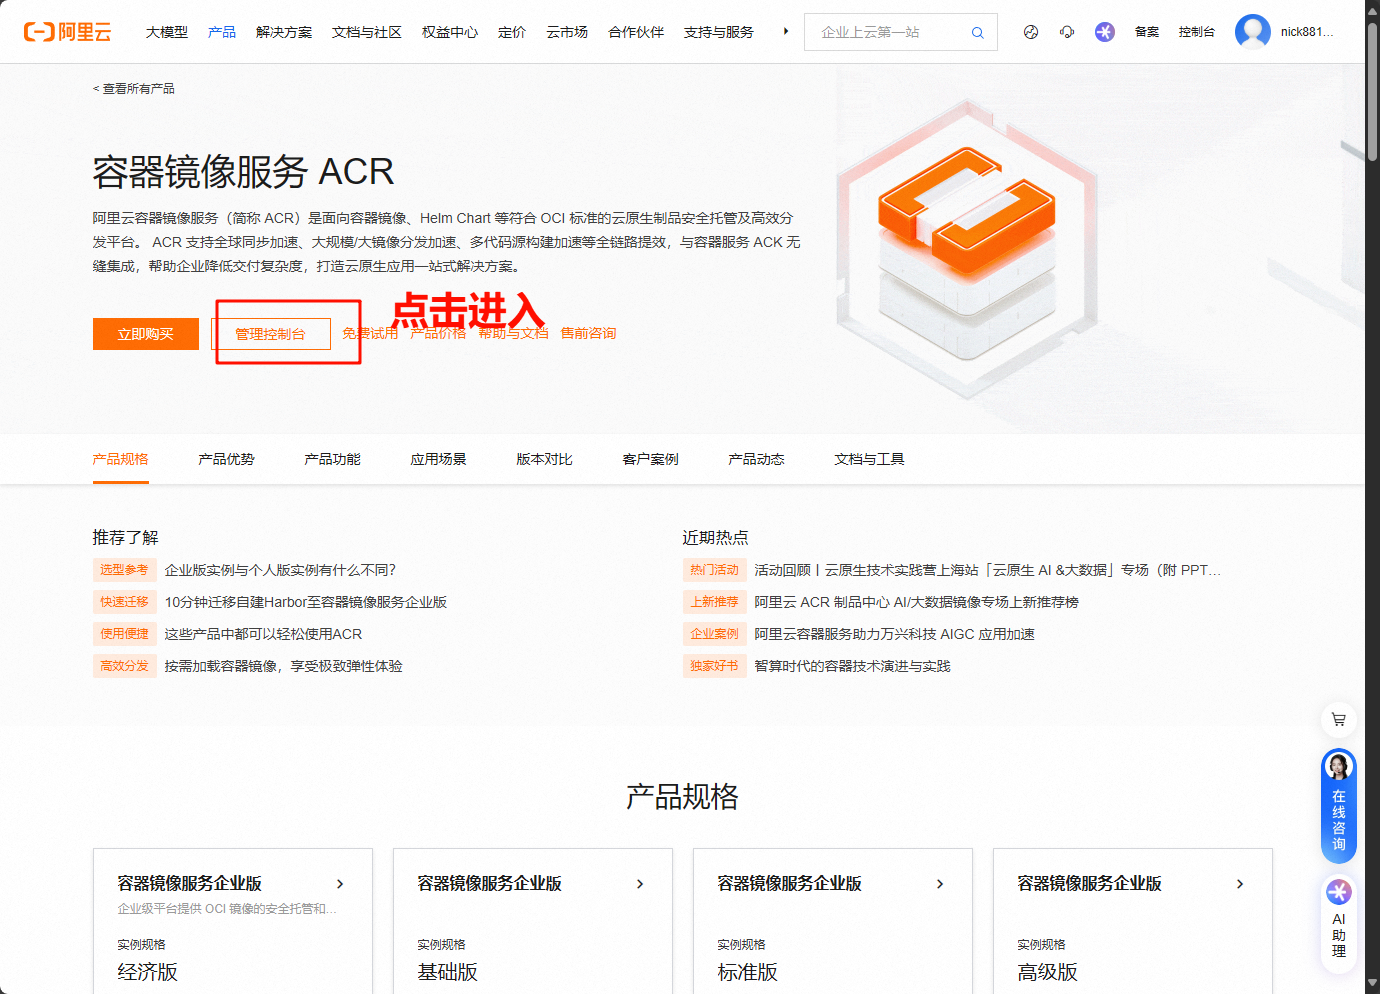Open 按需加载容器镜像 article

pos(284,666)
